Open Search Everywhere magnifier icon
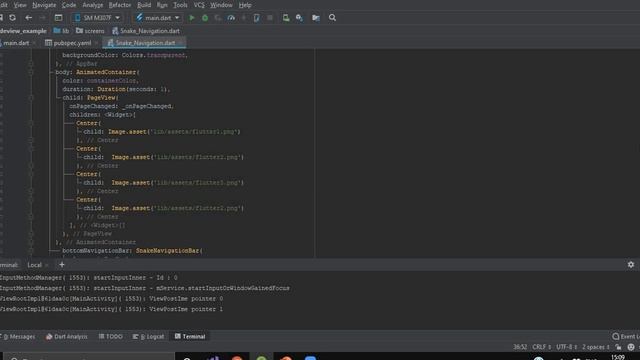Image resolution: width=640 pixels, height=360 pixels. [x=332, y=18]
